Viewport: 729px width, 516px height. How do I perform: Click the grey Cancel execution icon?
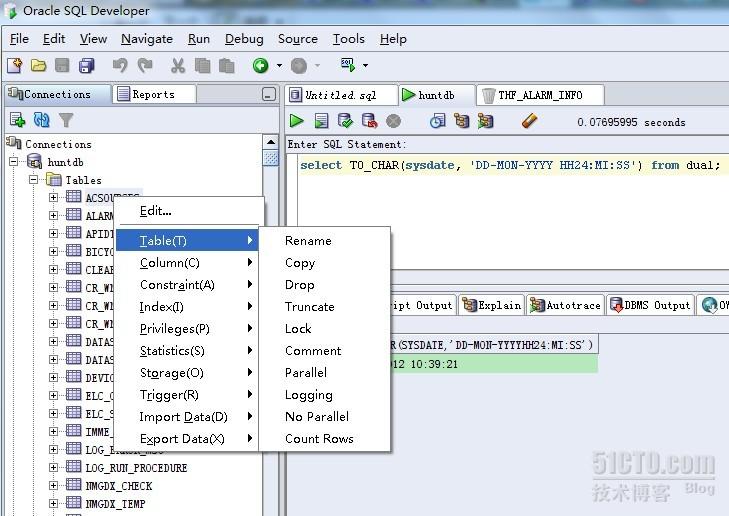(x=393, y=121)
